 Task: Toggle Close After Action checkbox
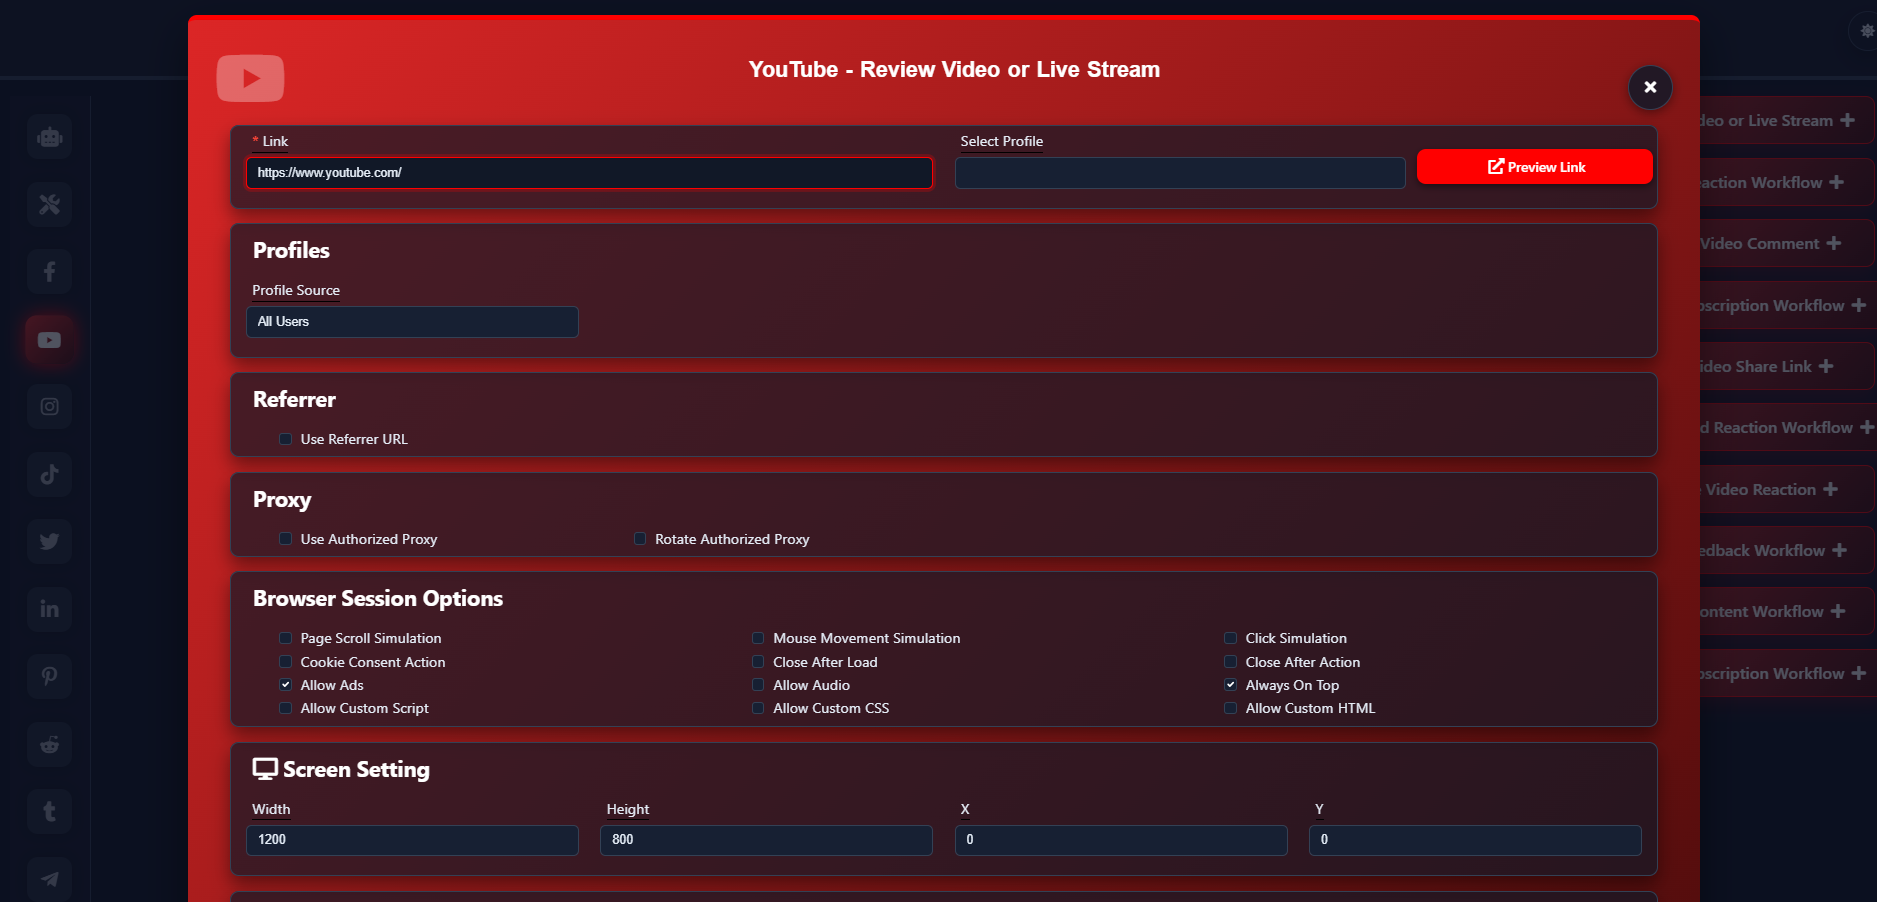pyautogui.click(x=1231, y=662)
